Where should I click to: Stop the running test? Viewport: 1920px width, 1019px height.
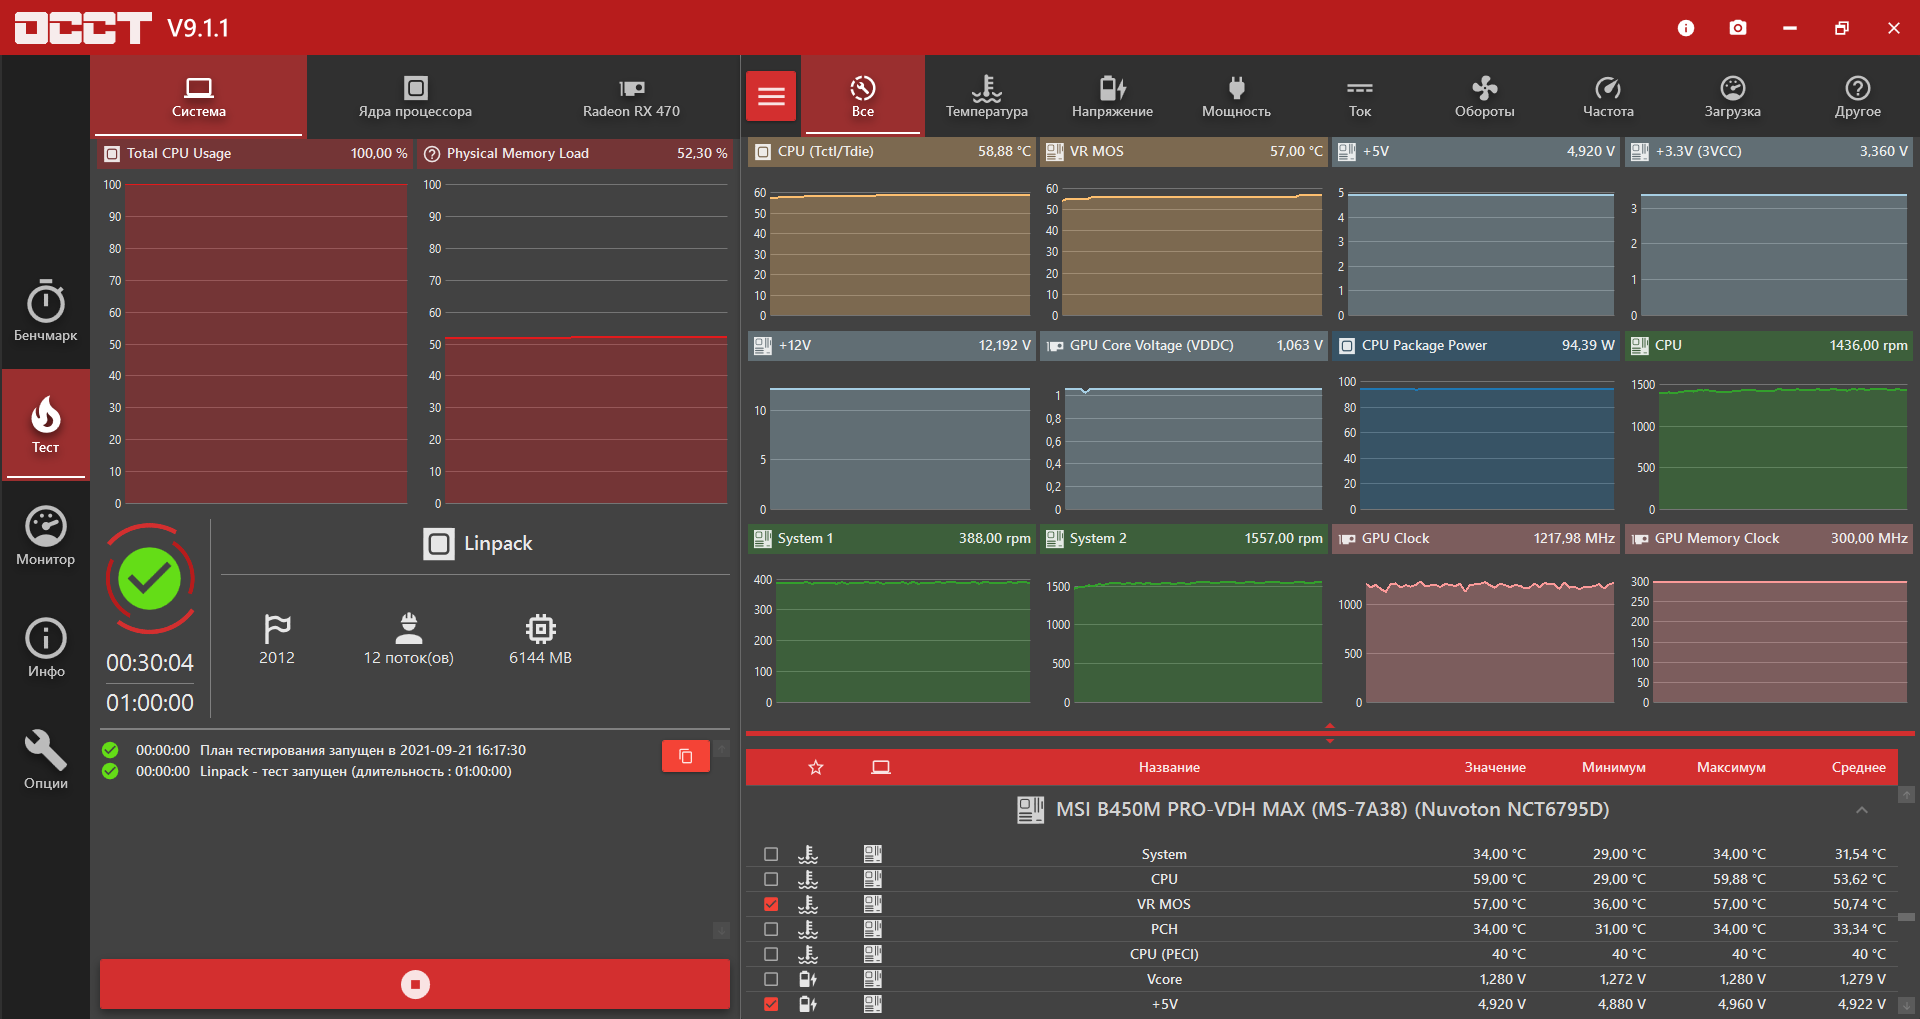click(x=415, y=985)
